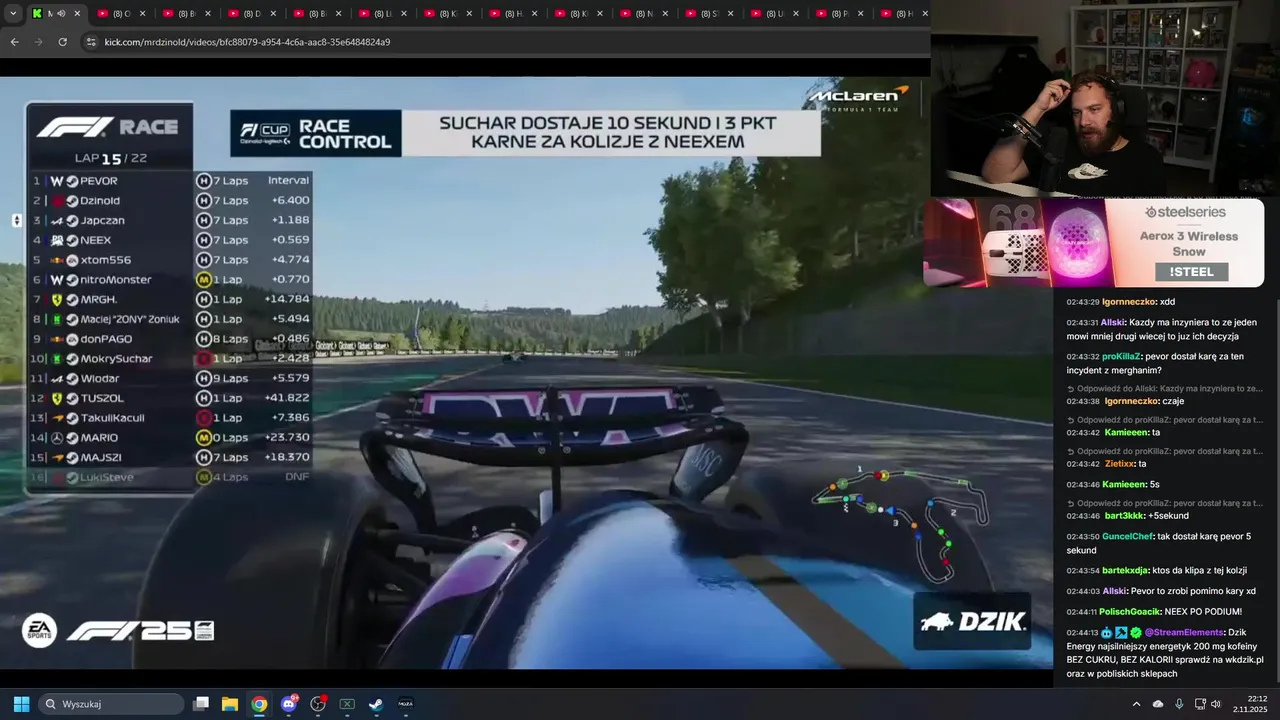Open File Explorer from the taskbar
This screenshot has height=720, width=1280.
pos(230,704)
